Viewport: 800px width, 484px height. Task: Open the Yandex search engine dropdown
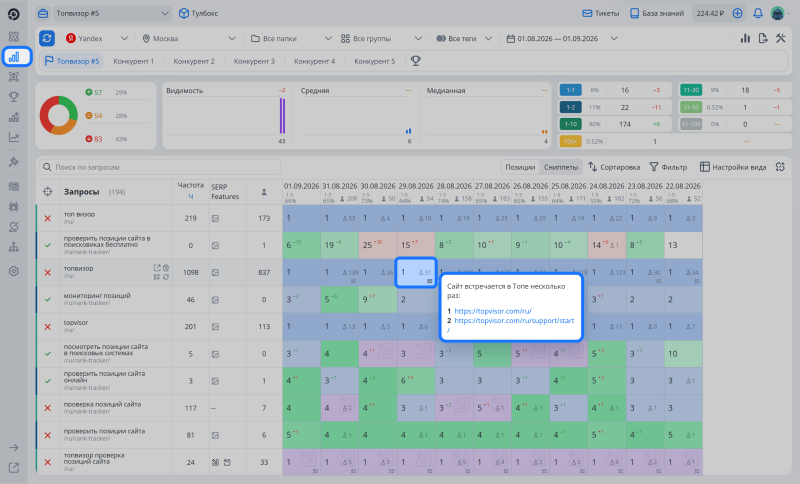(96, 38)
